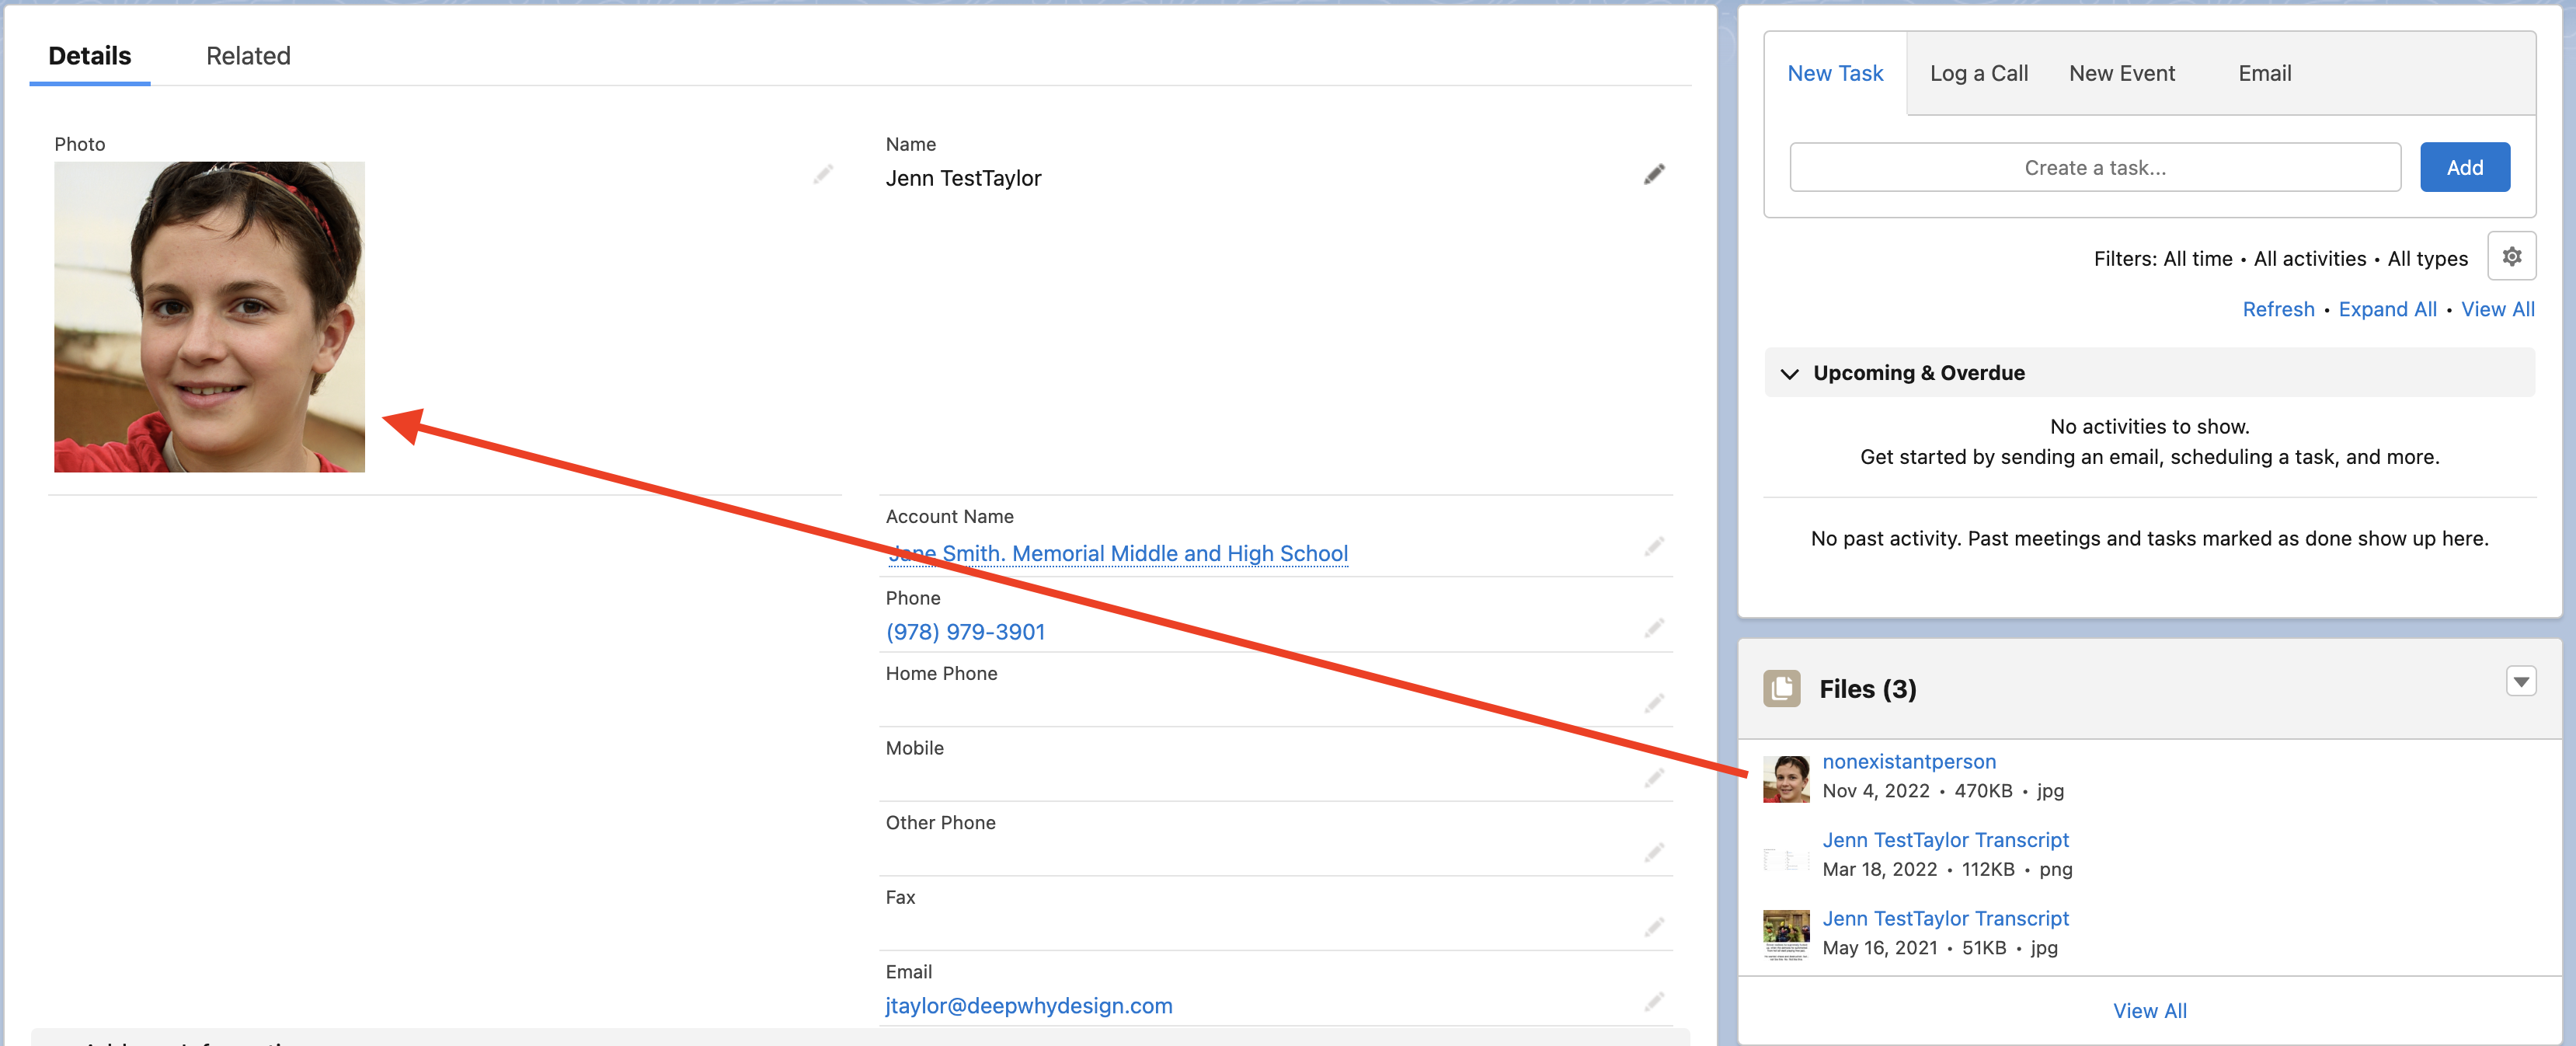Select the Log a Call tab

[x=1978, y=72]
